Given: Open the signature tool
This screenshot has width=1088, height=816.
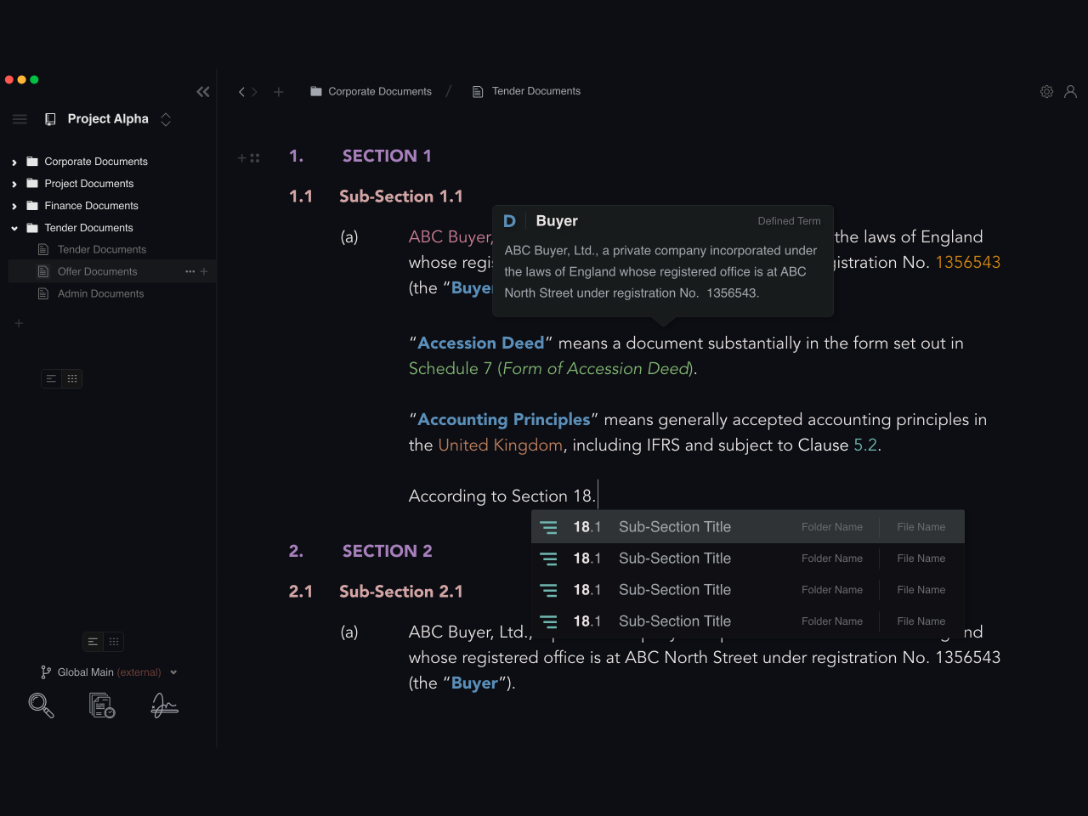Looking at the screenshot, I should tap(164, 705).
